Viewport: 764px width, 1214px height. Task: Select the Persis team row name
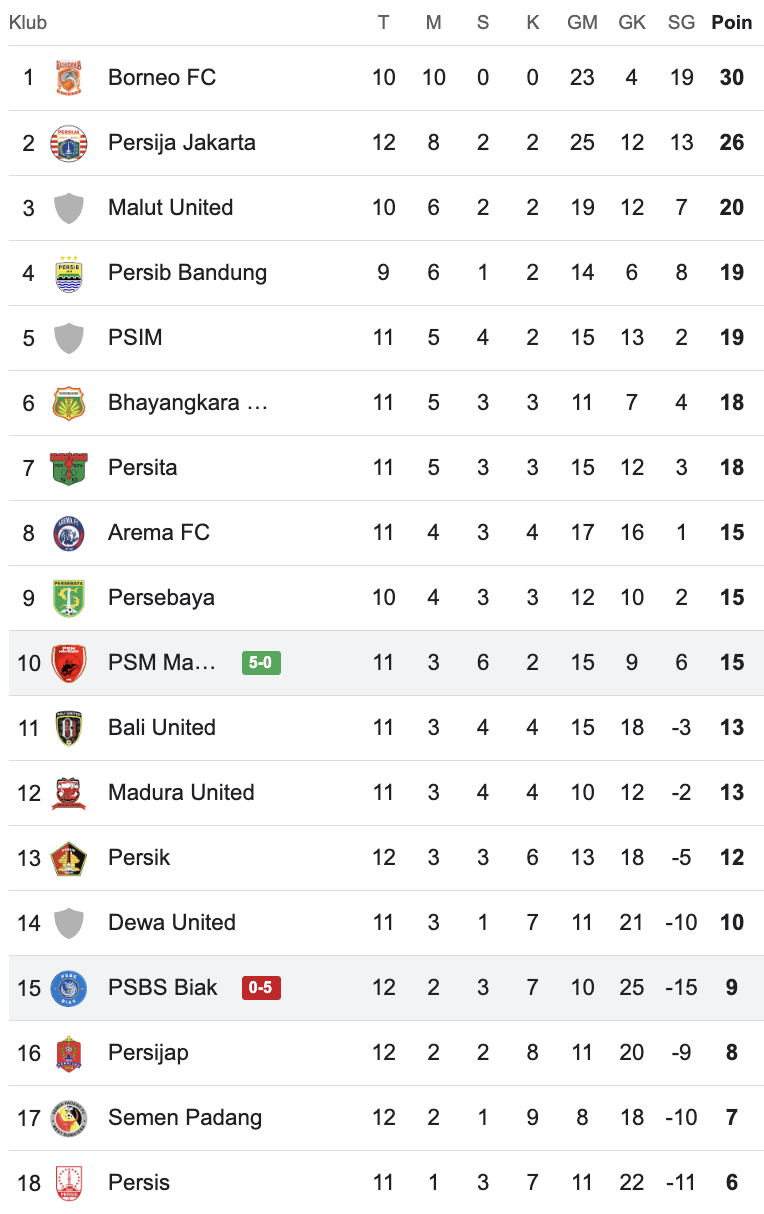139,1183
